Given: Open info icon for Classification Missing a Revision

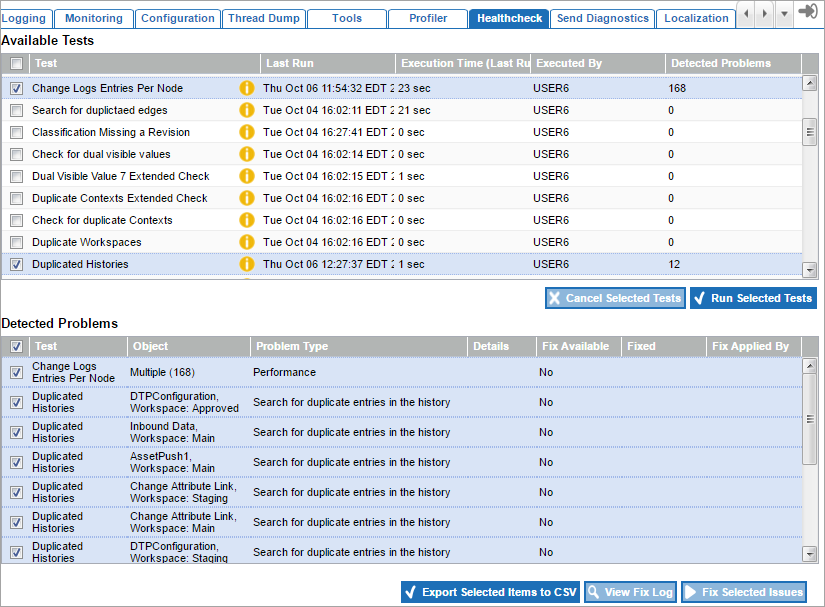Looking at the screenshot, I should (247, 132).
